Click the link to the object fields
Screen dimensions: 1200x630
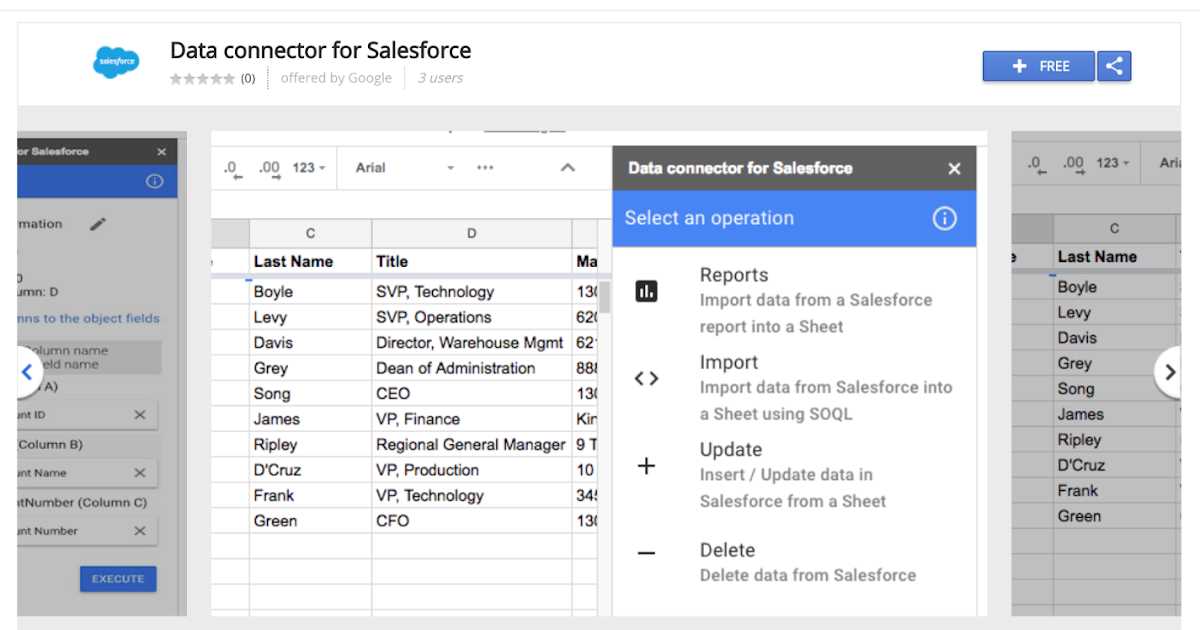88,318
